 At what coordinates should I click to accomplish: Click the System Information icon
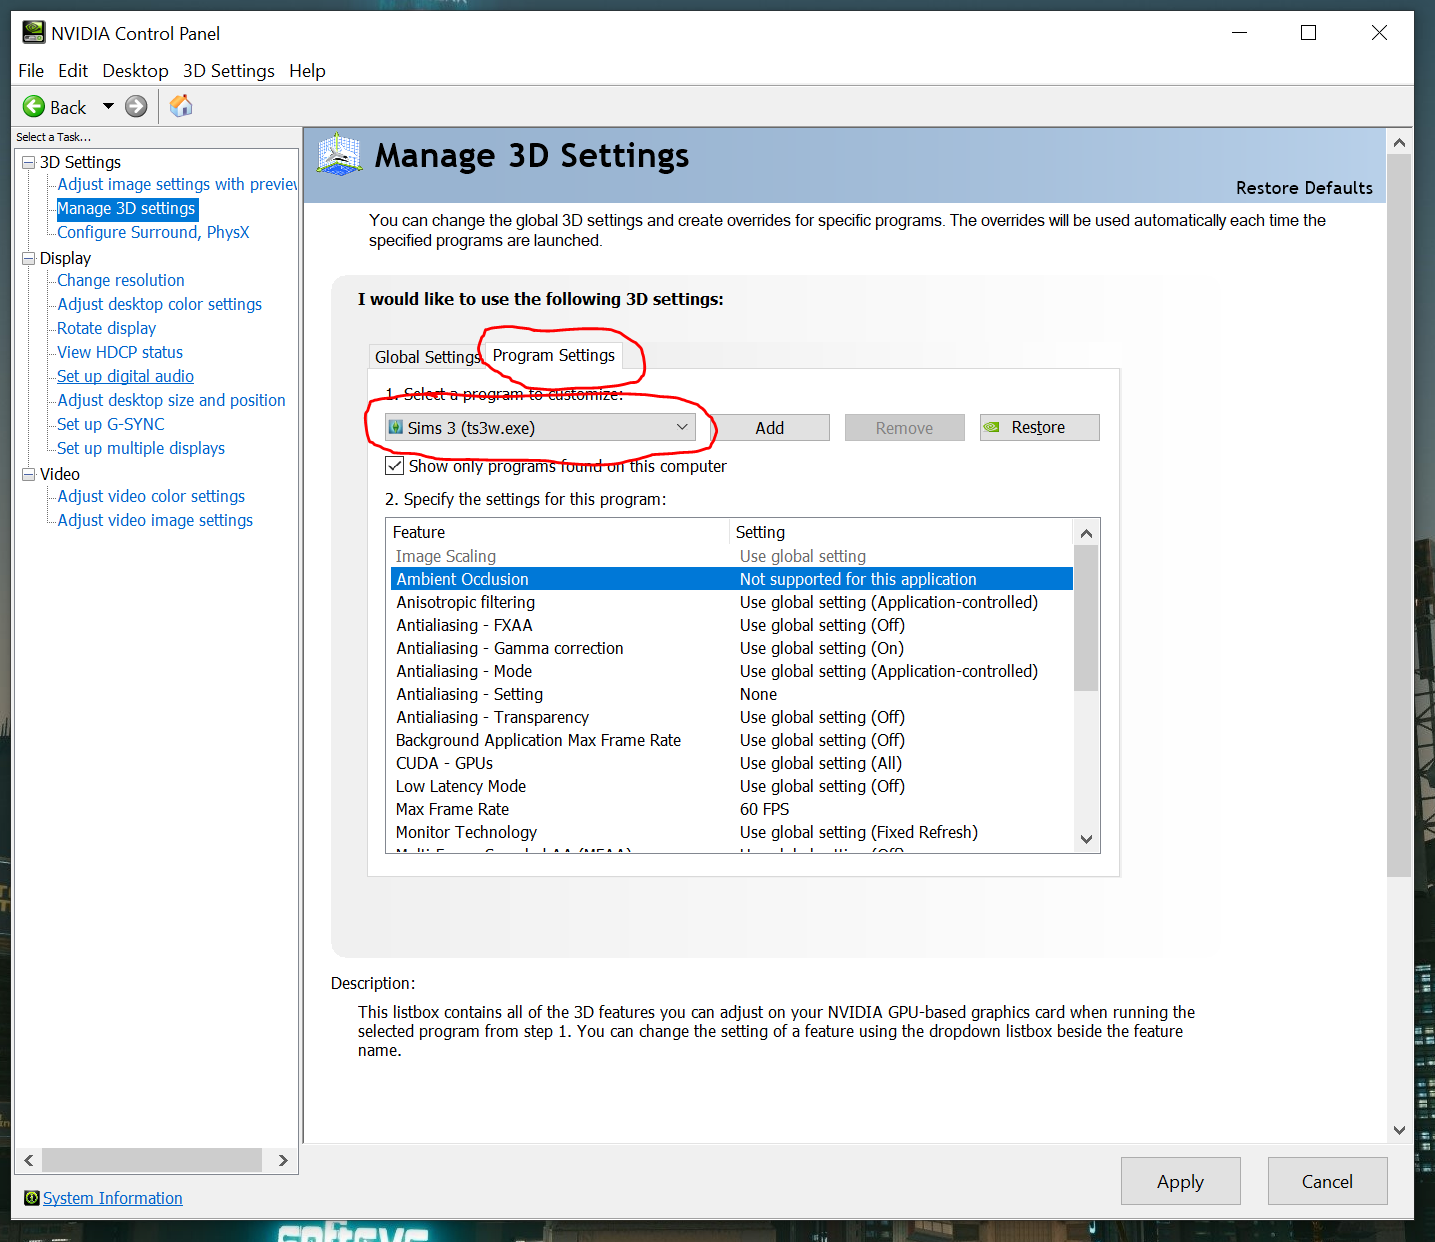click(x=32, y=1198)
